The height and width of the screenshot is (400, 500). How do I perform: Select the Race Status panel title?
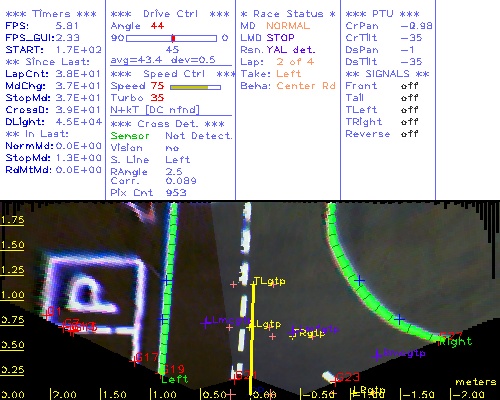click(x=288, y=14)
